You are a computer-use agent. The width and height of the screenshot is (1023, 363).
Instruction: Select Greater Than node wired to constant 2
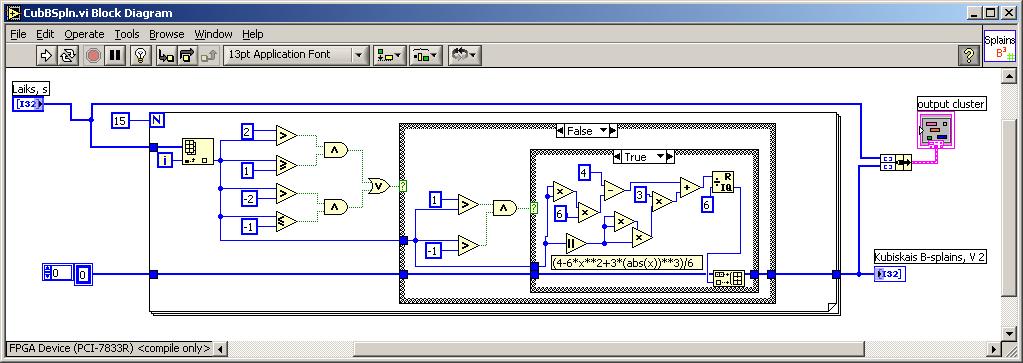point(286,136)
